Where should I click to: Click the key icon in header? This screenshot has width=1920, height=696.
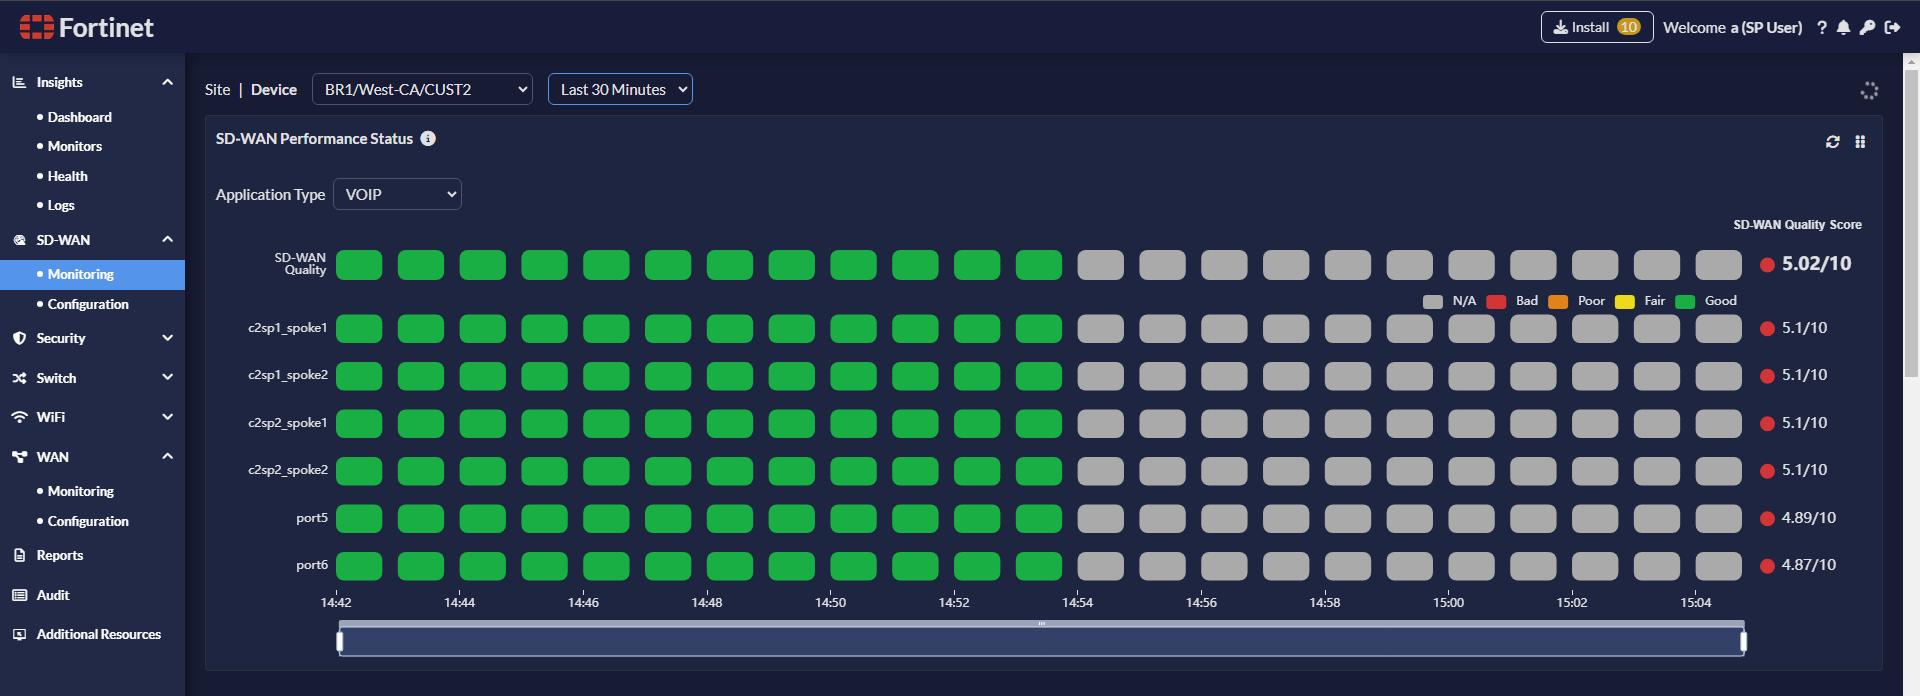(x=1867, y=28)
